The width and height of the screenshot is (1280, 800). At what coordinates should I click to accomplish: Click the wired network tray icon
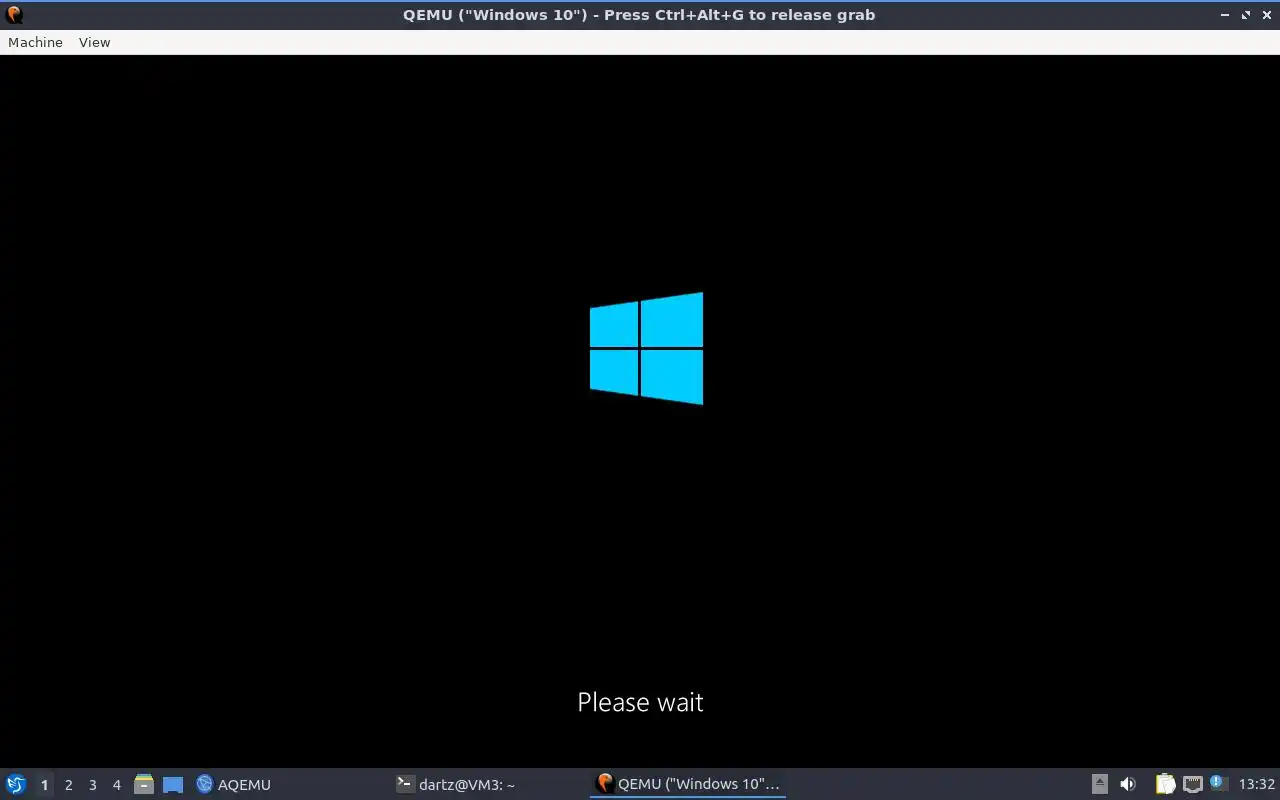click(x=1192, y=784)
